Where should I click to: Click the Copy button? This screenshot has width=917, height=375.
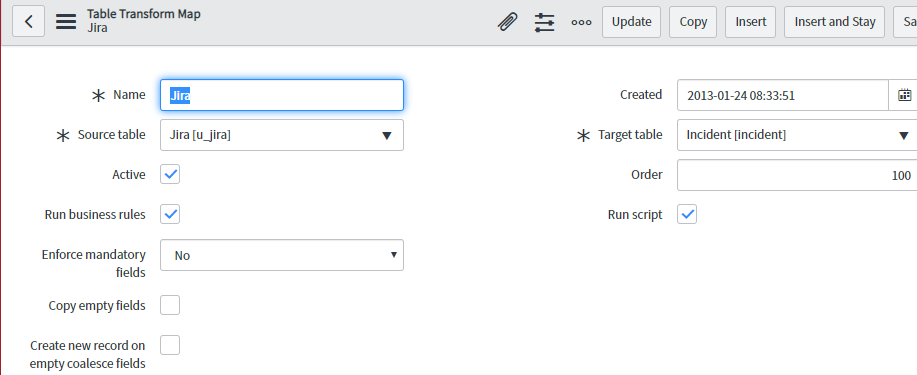(x=693, y=22)
